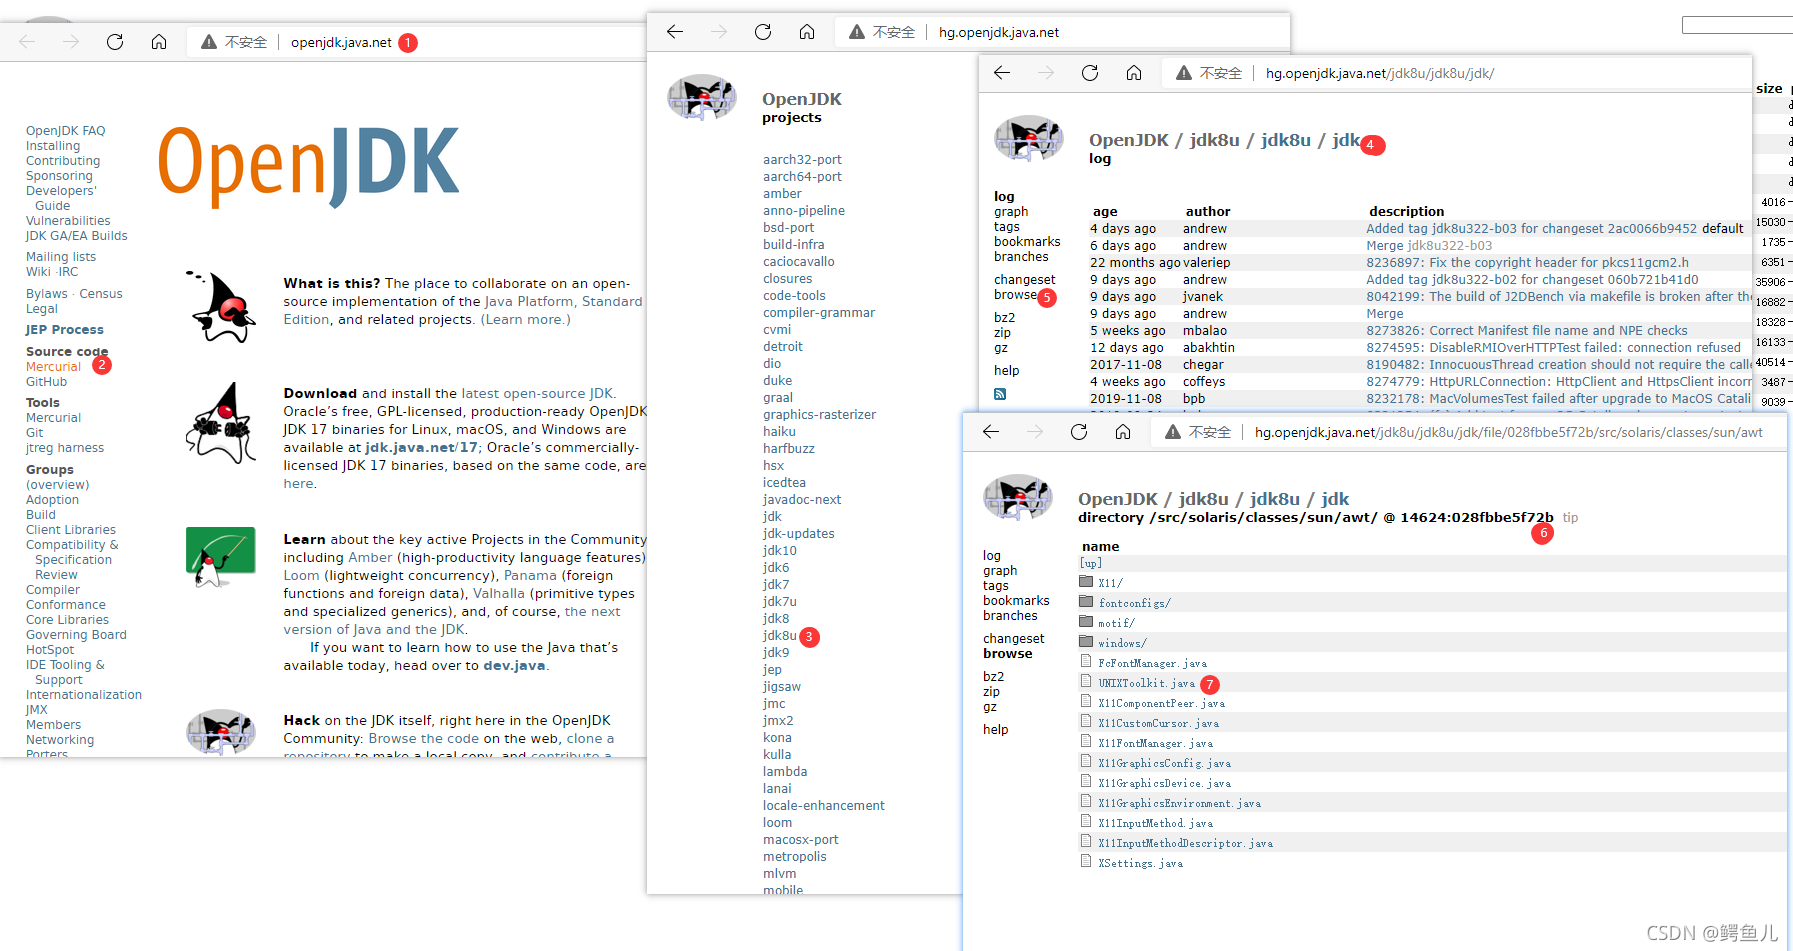Follow the 'Browse the code' link

tap(423, 739)
